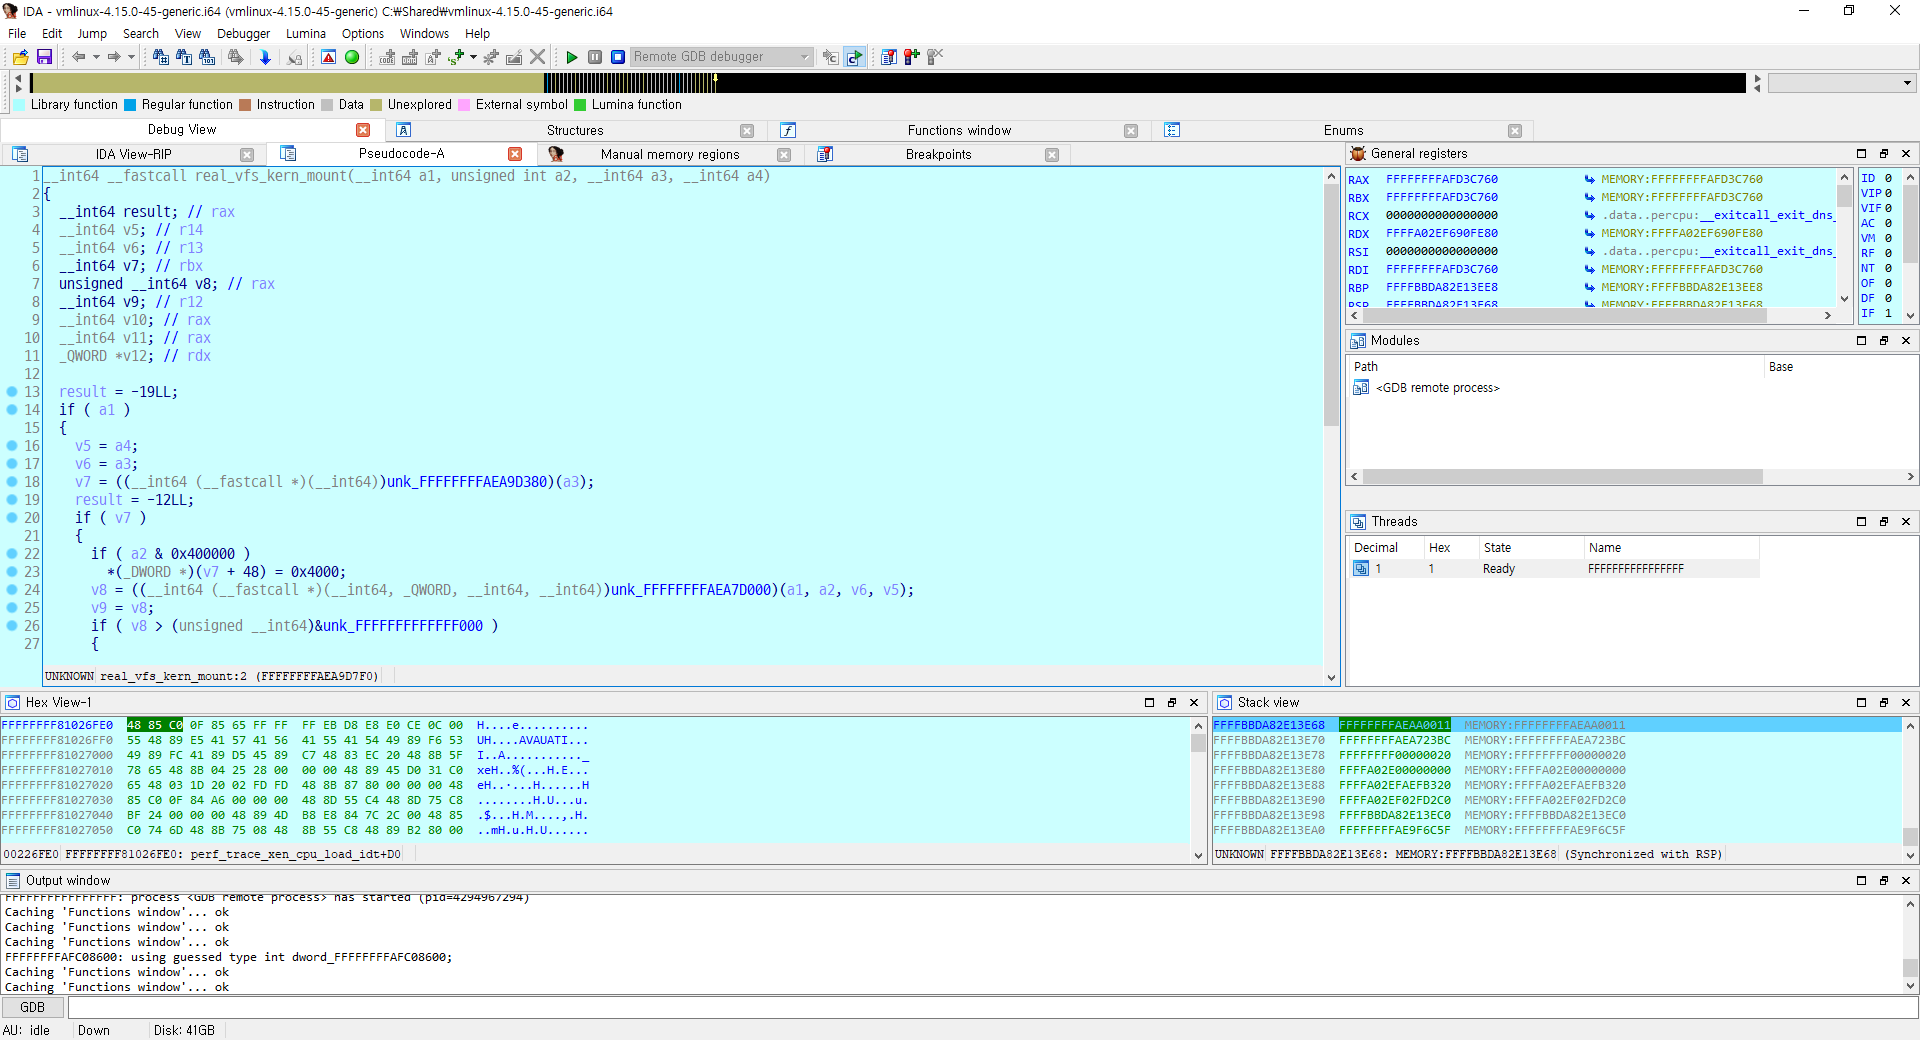Click the red warning triangle toolbar icon

click(328, 57)
